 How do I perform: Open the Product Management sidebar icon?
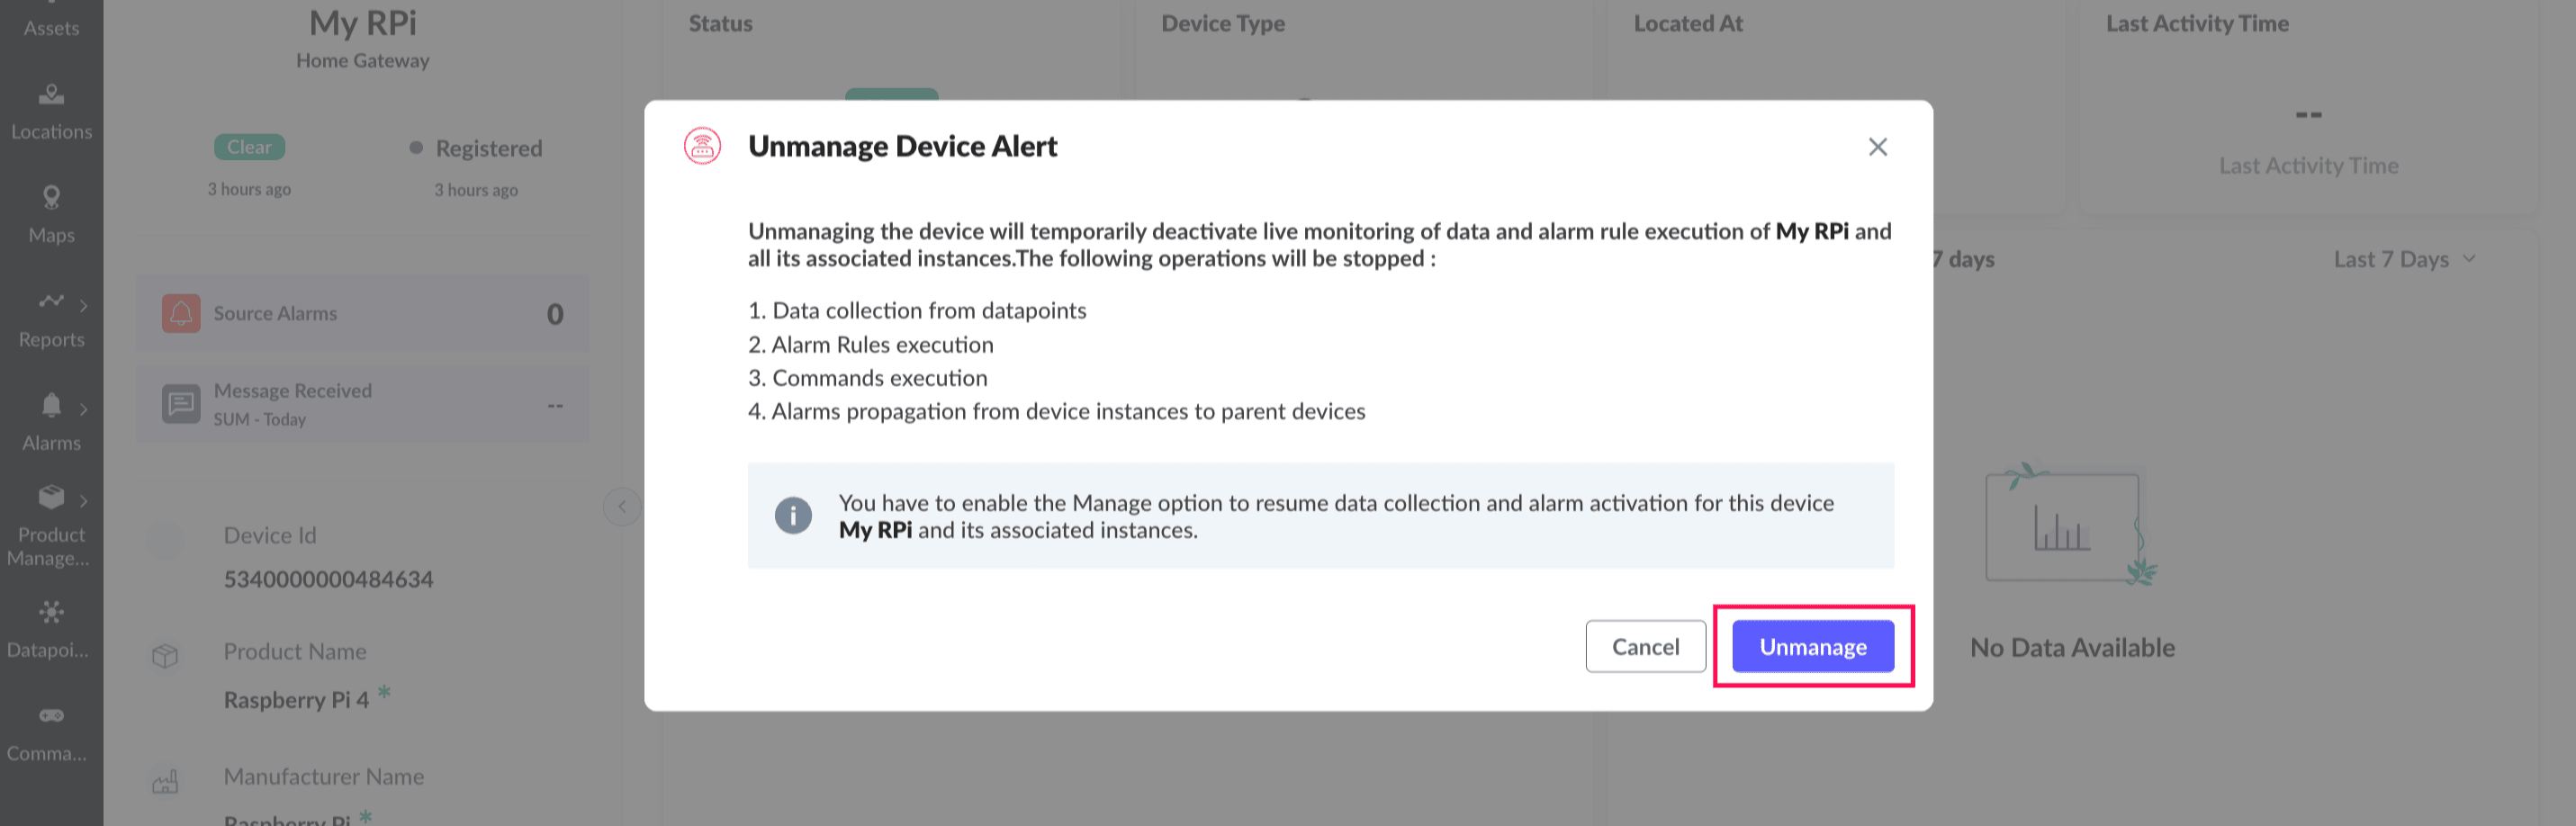point(51,497)
